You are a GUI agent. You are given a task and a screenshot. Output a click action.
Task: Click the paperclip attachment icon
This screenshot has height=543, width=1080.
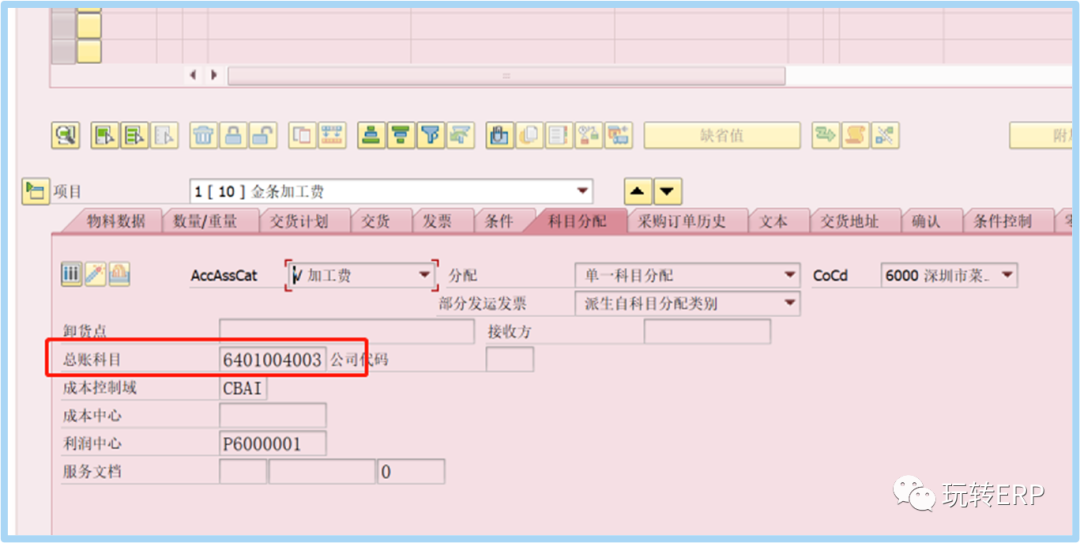pyautogui.click(x=499, y=136)
